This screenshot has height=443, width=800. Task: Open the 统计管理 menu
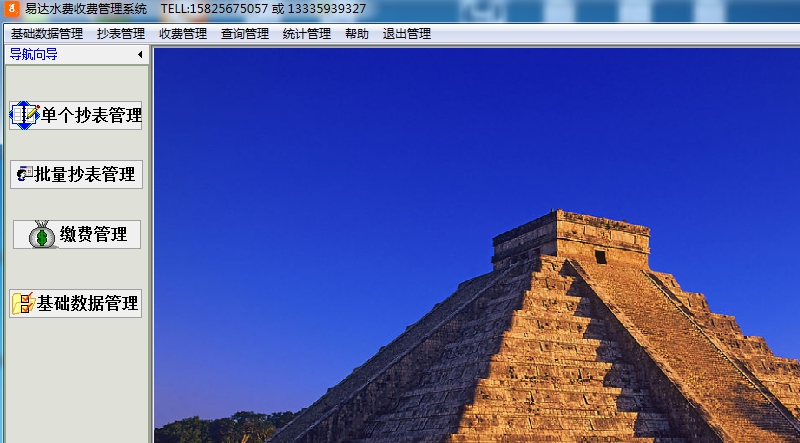[307, 34]
